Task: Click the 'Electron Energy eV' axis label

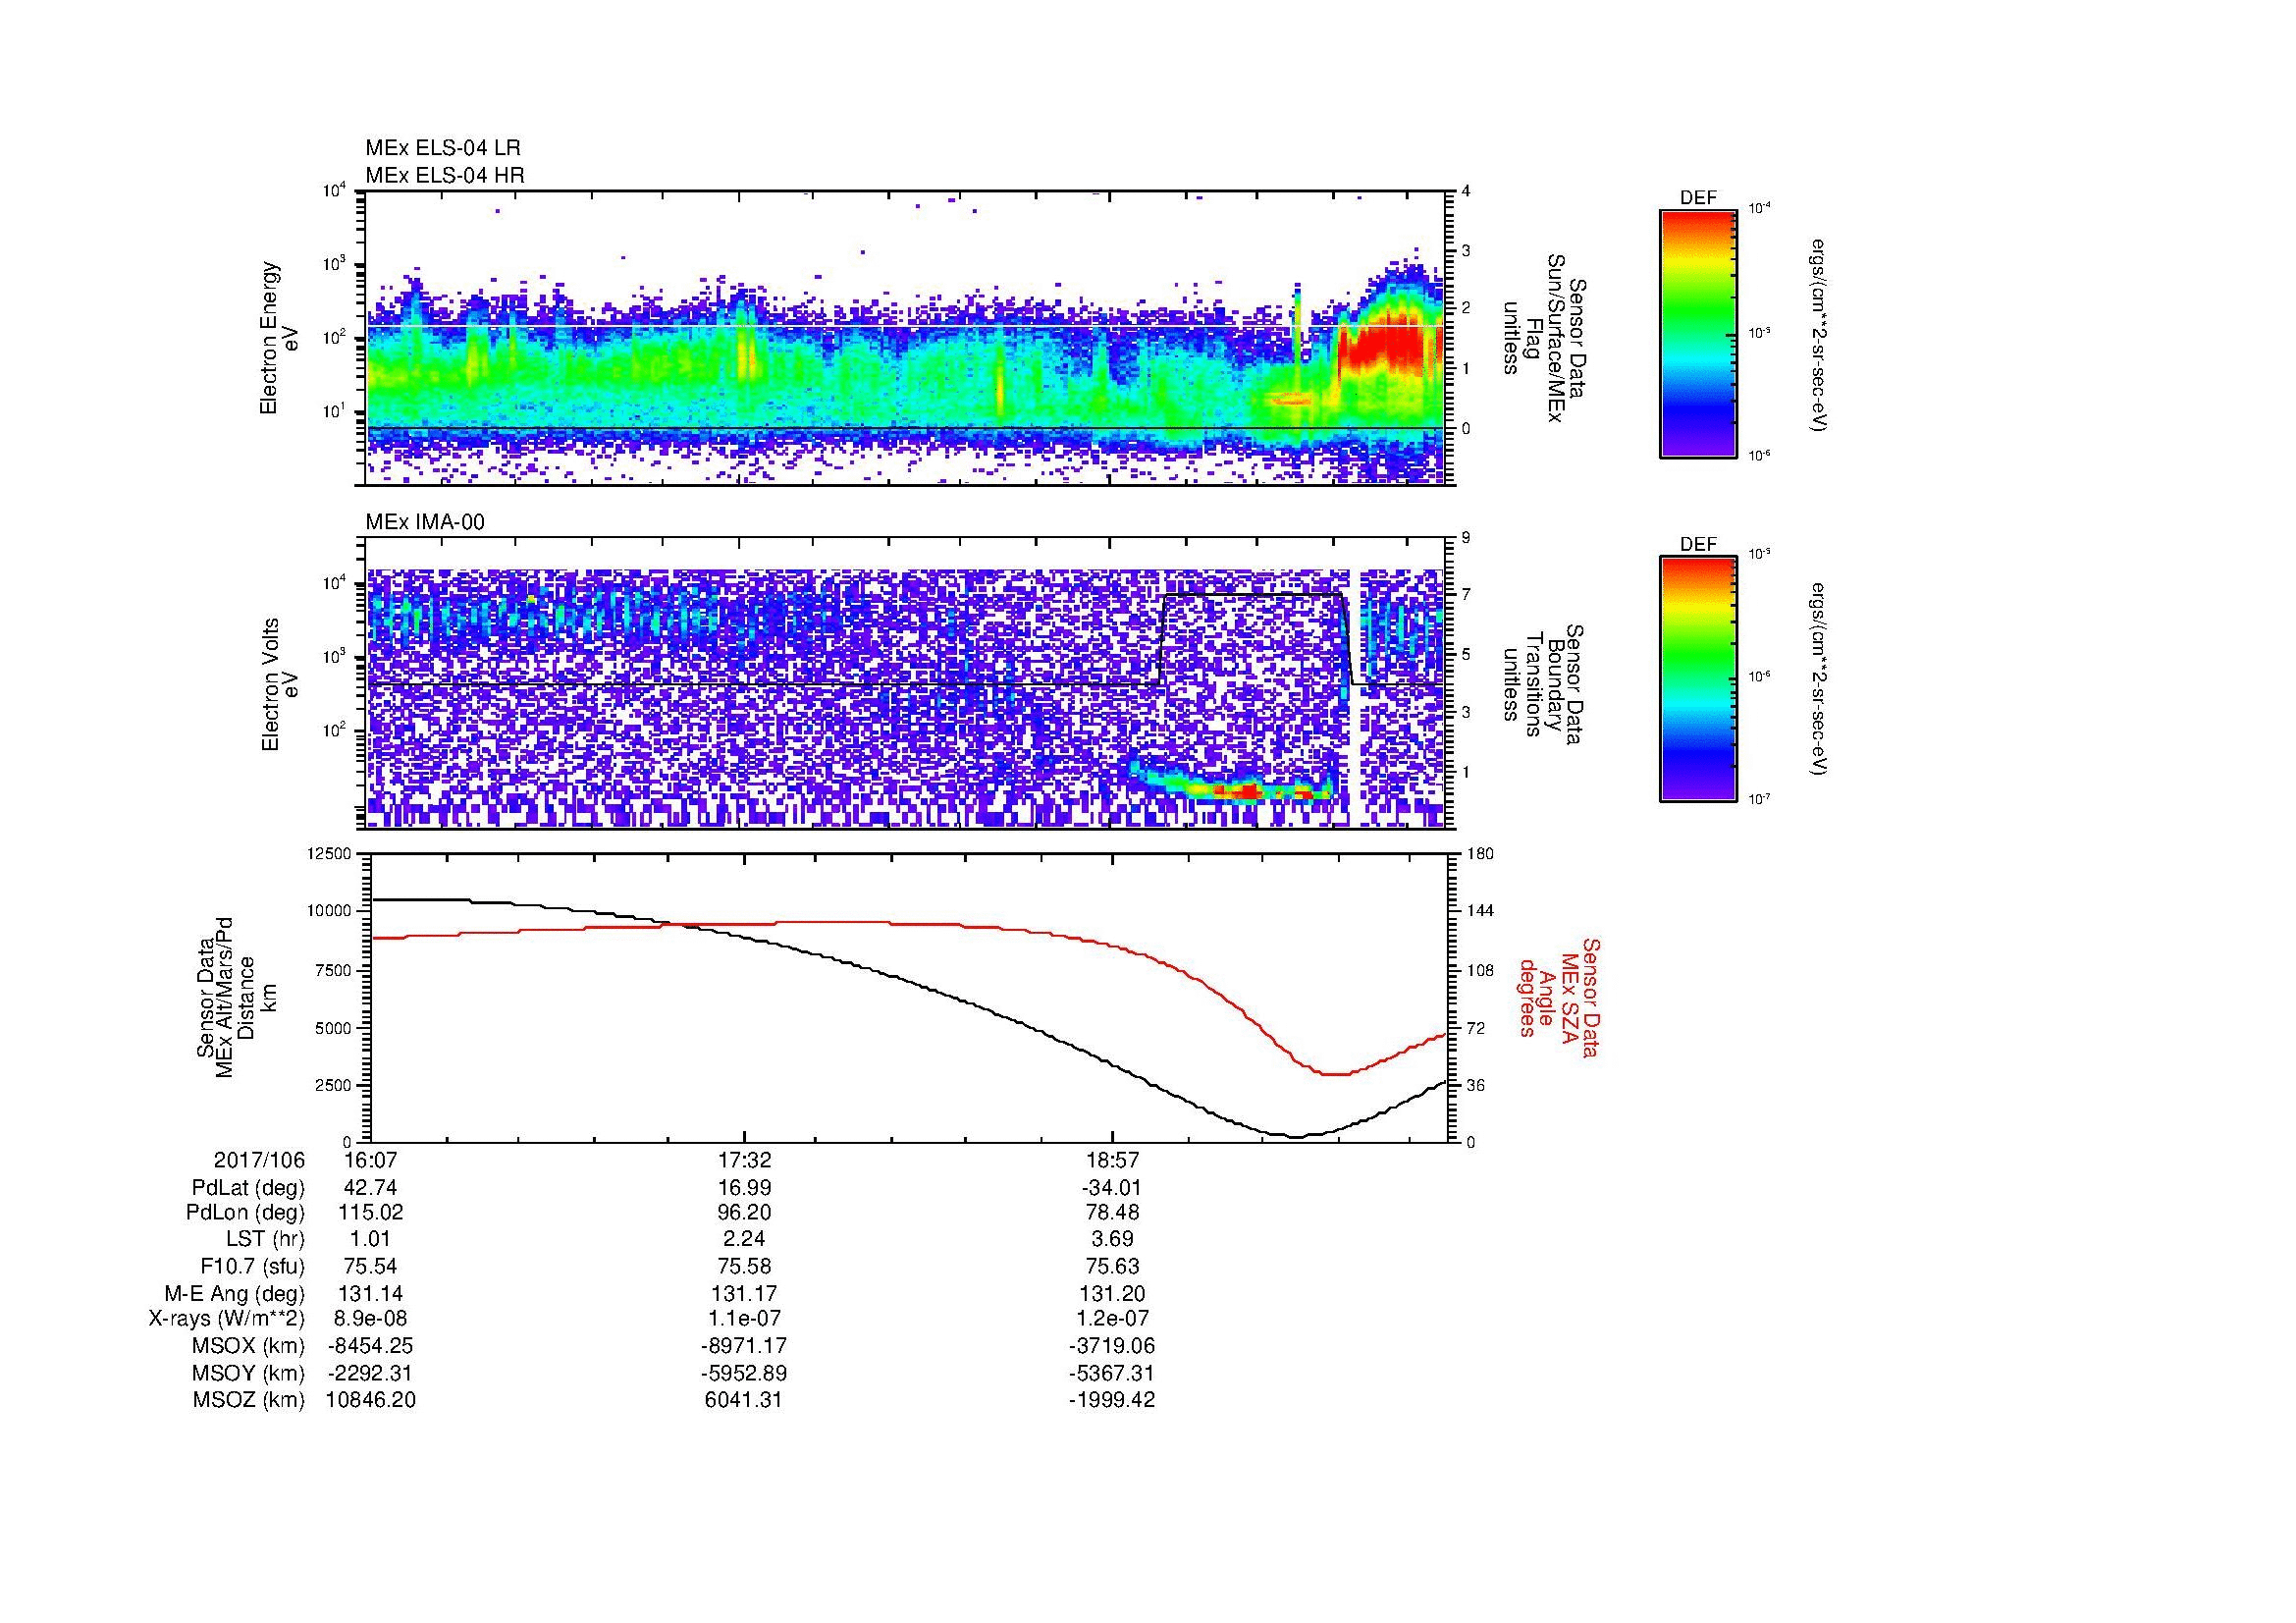Action: (280, 338)
